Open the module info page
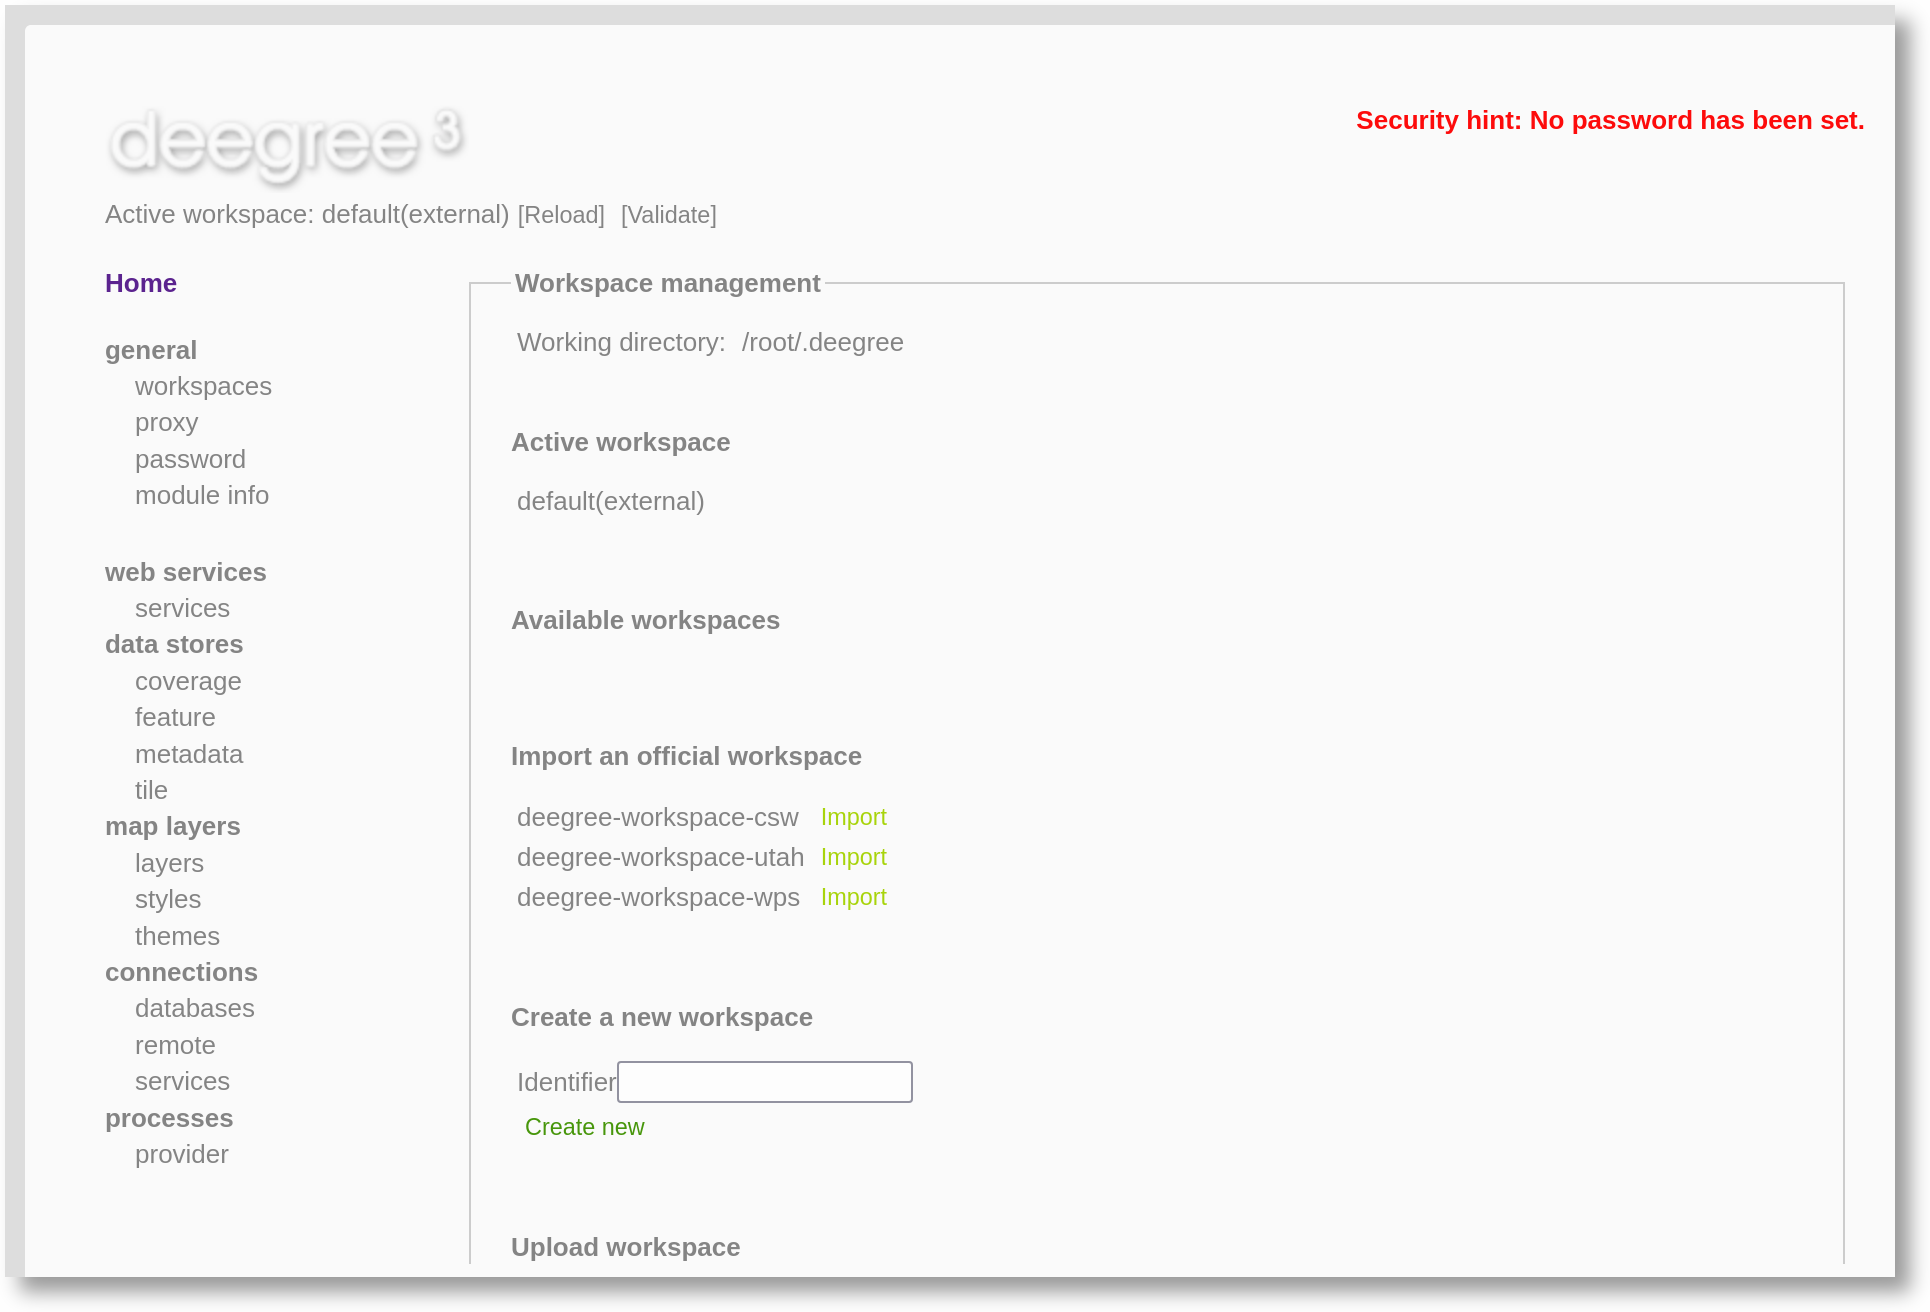The image size is (1930, 1312). 201,495
